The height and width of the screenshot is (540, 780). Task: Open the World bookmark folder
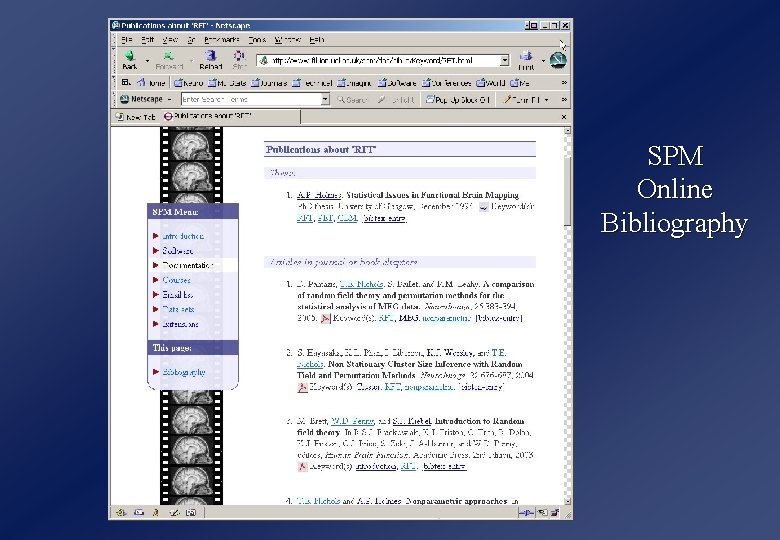coord(491,83)
